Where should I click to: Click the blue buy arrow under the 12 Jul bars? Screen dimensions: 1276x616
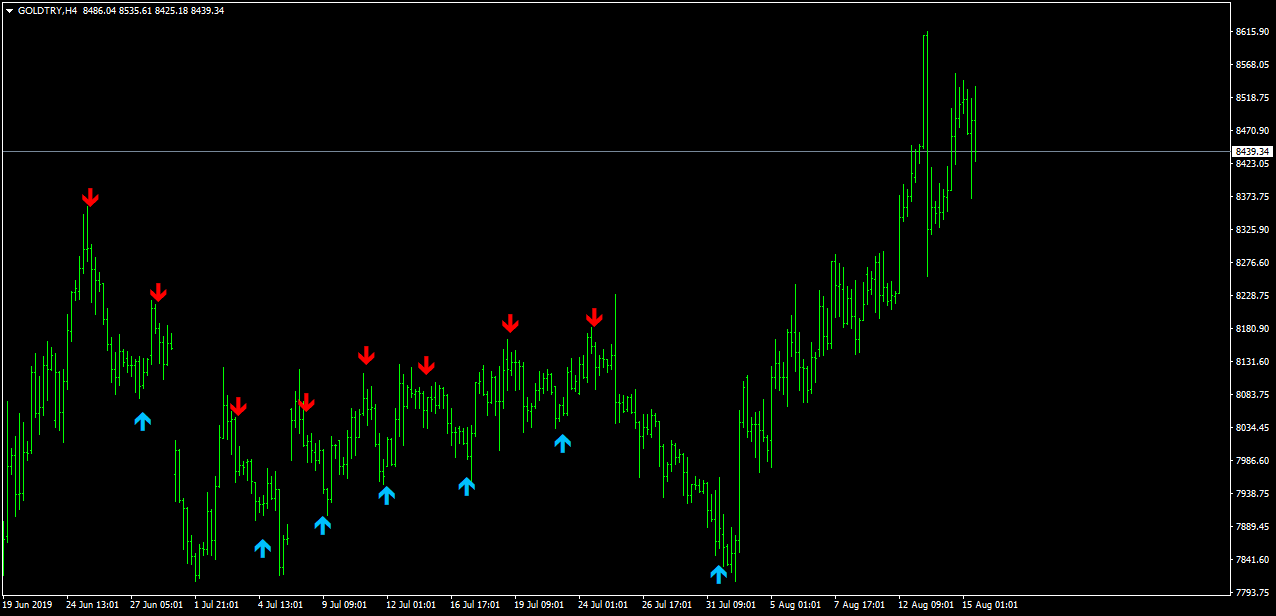point(386,494)
